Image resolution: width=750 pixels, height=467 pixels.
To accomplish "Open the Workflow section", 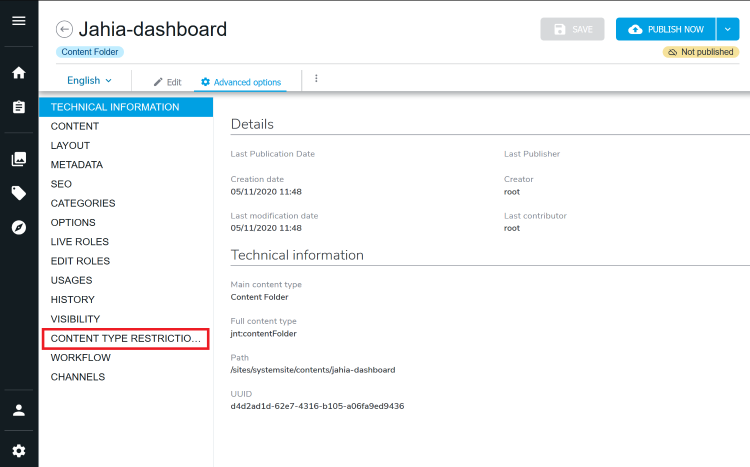I will (x=126, y=358).
